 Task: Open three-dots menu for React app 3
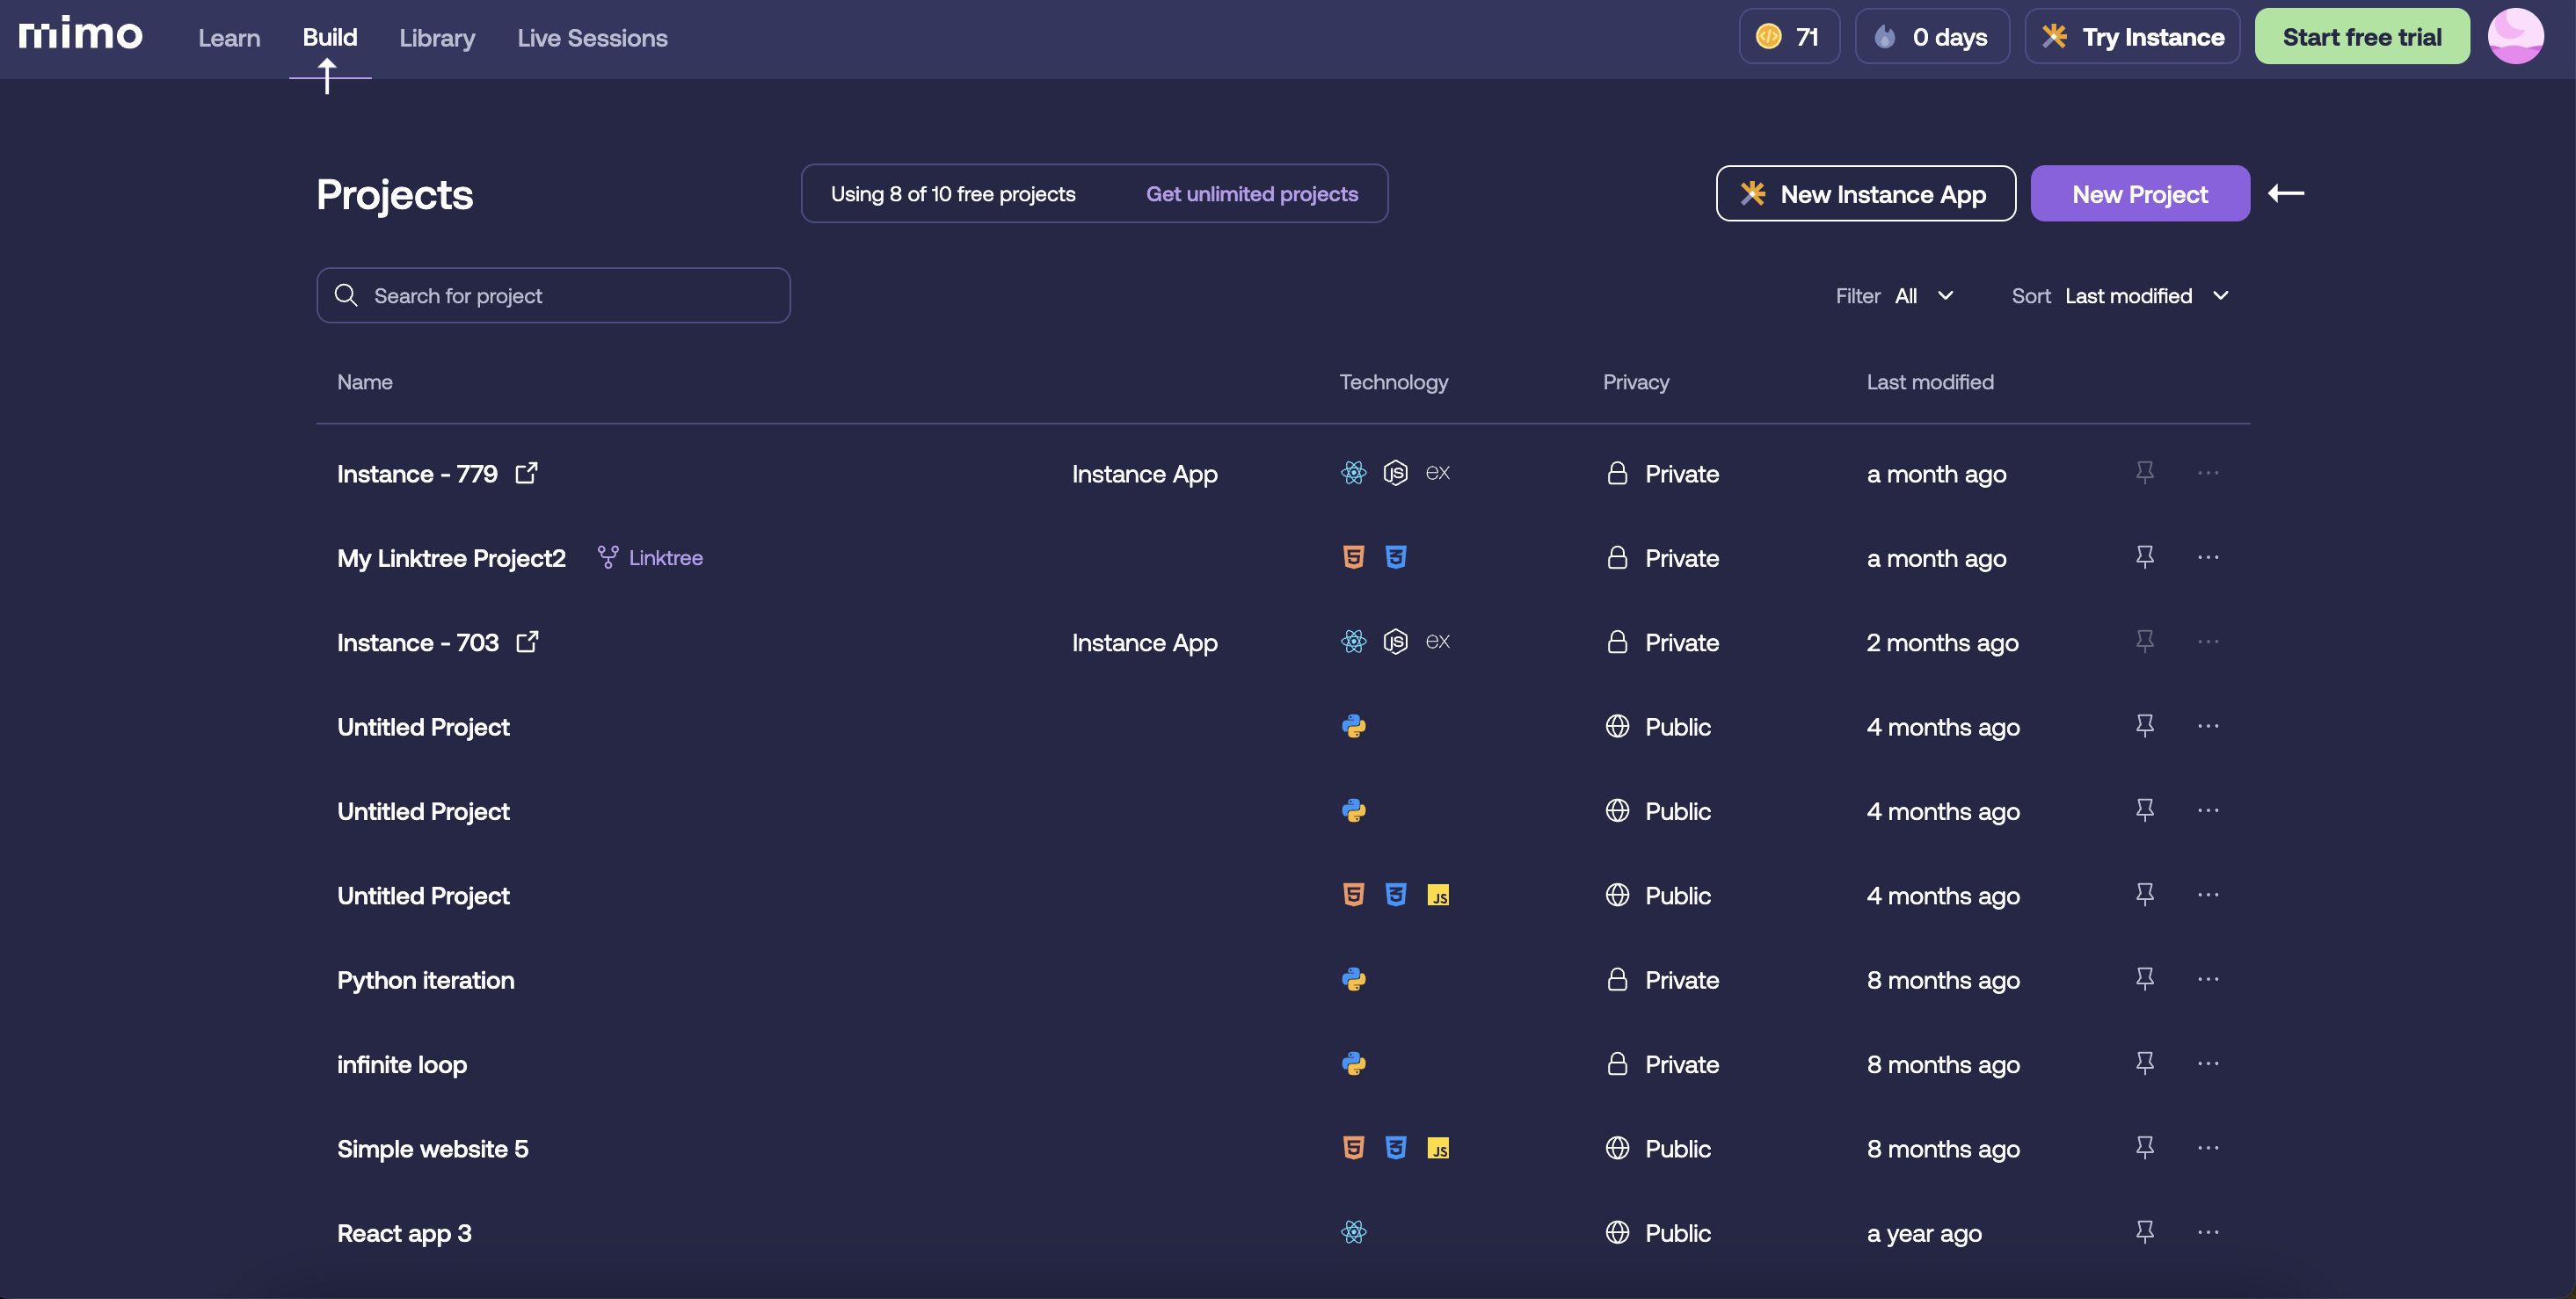[2209, 1232]
